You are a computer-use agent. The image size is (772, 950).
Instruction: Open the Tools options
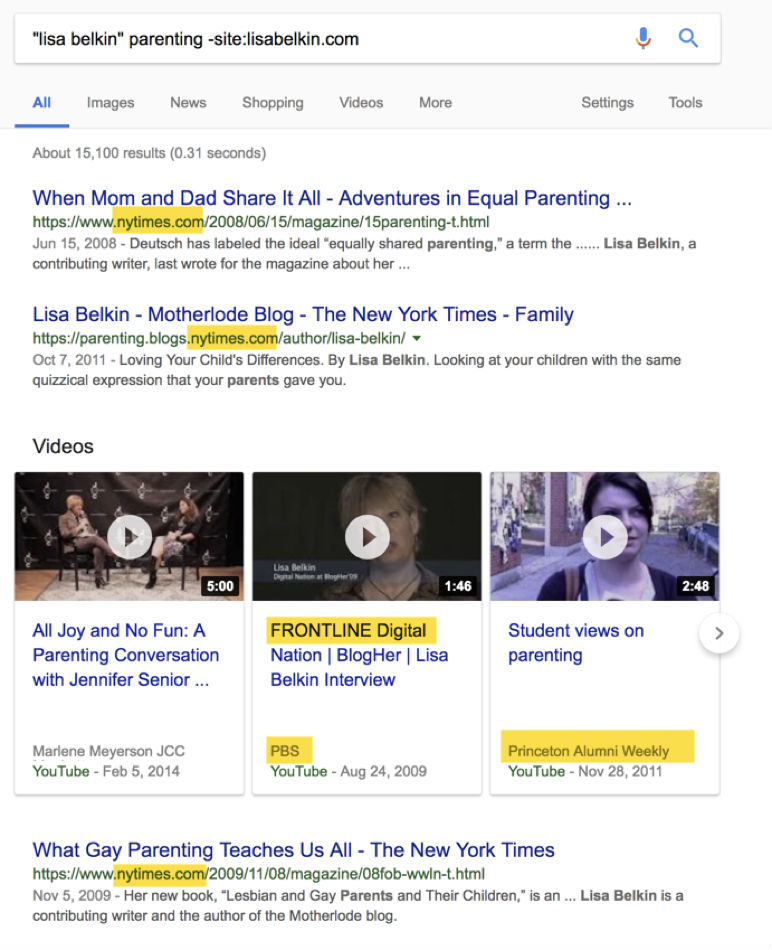coord(685,102)
